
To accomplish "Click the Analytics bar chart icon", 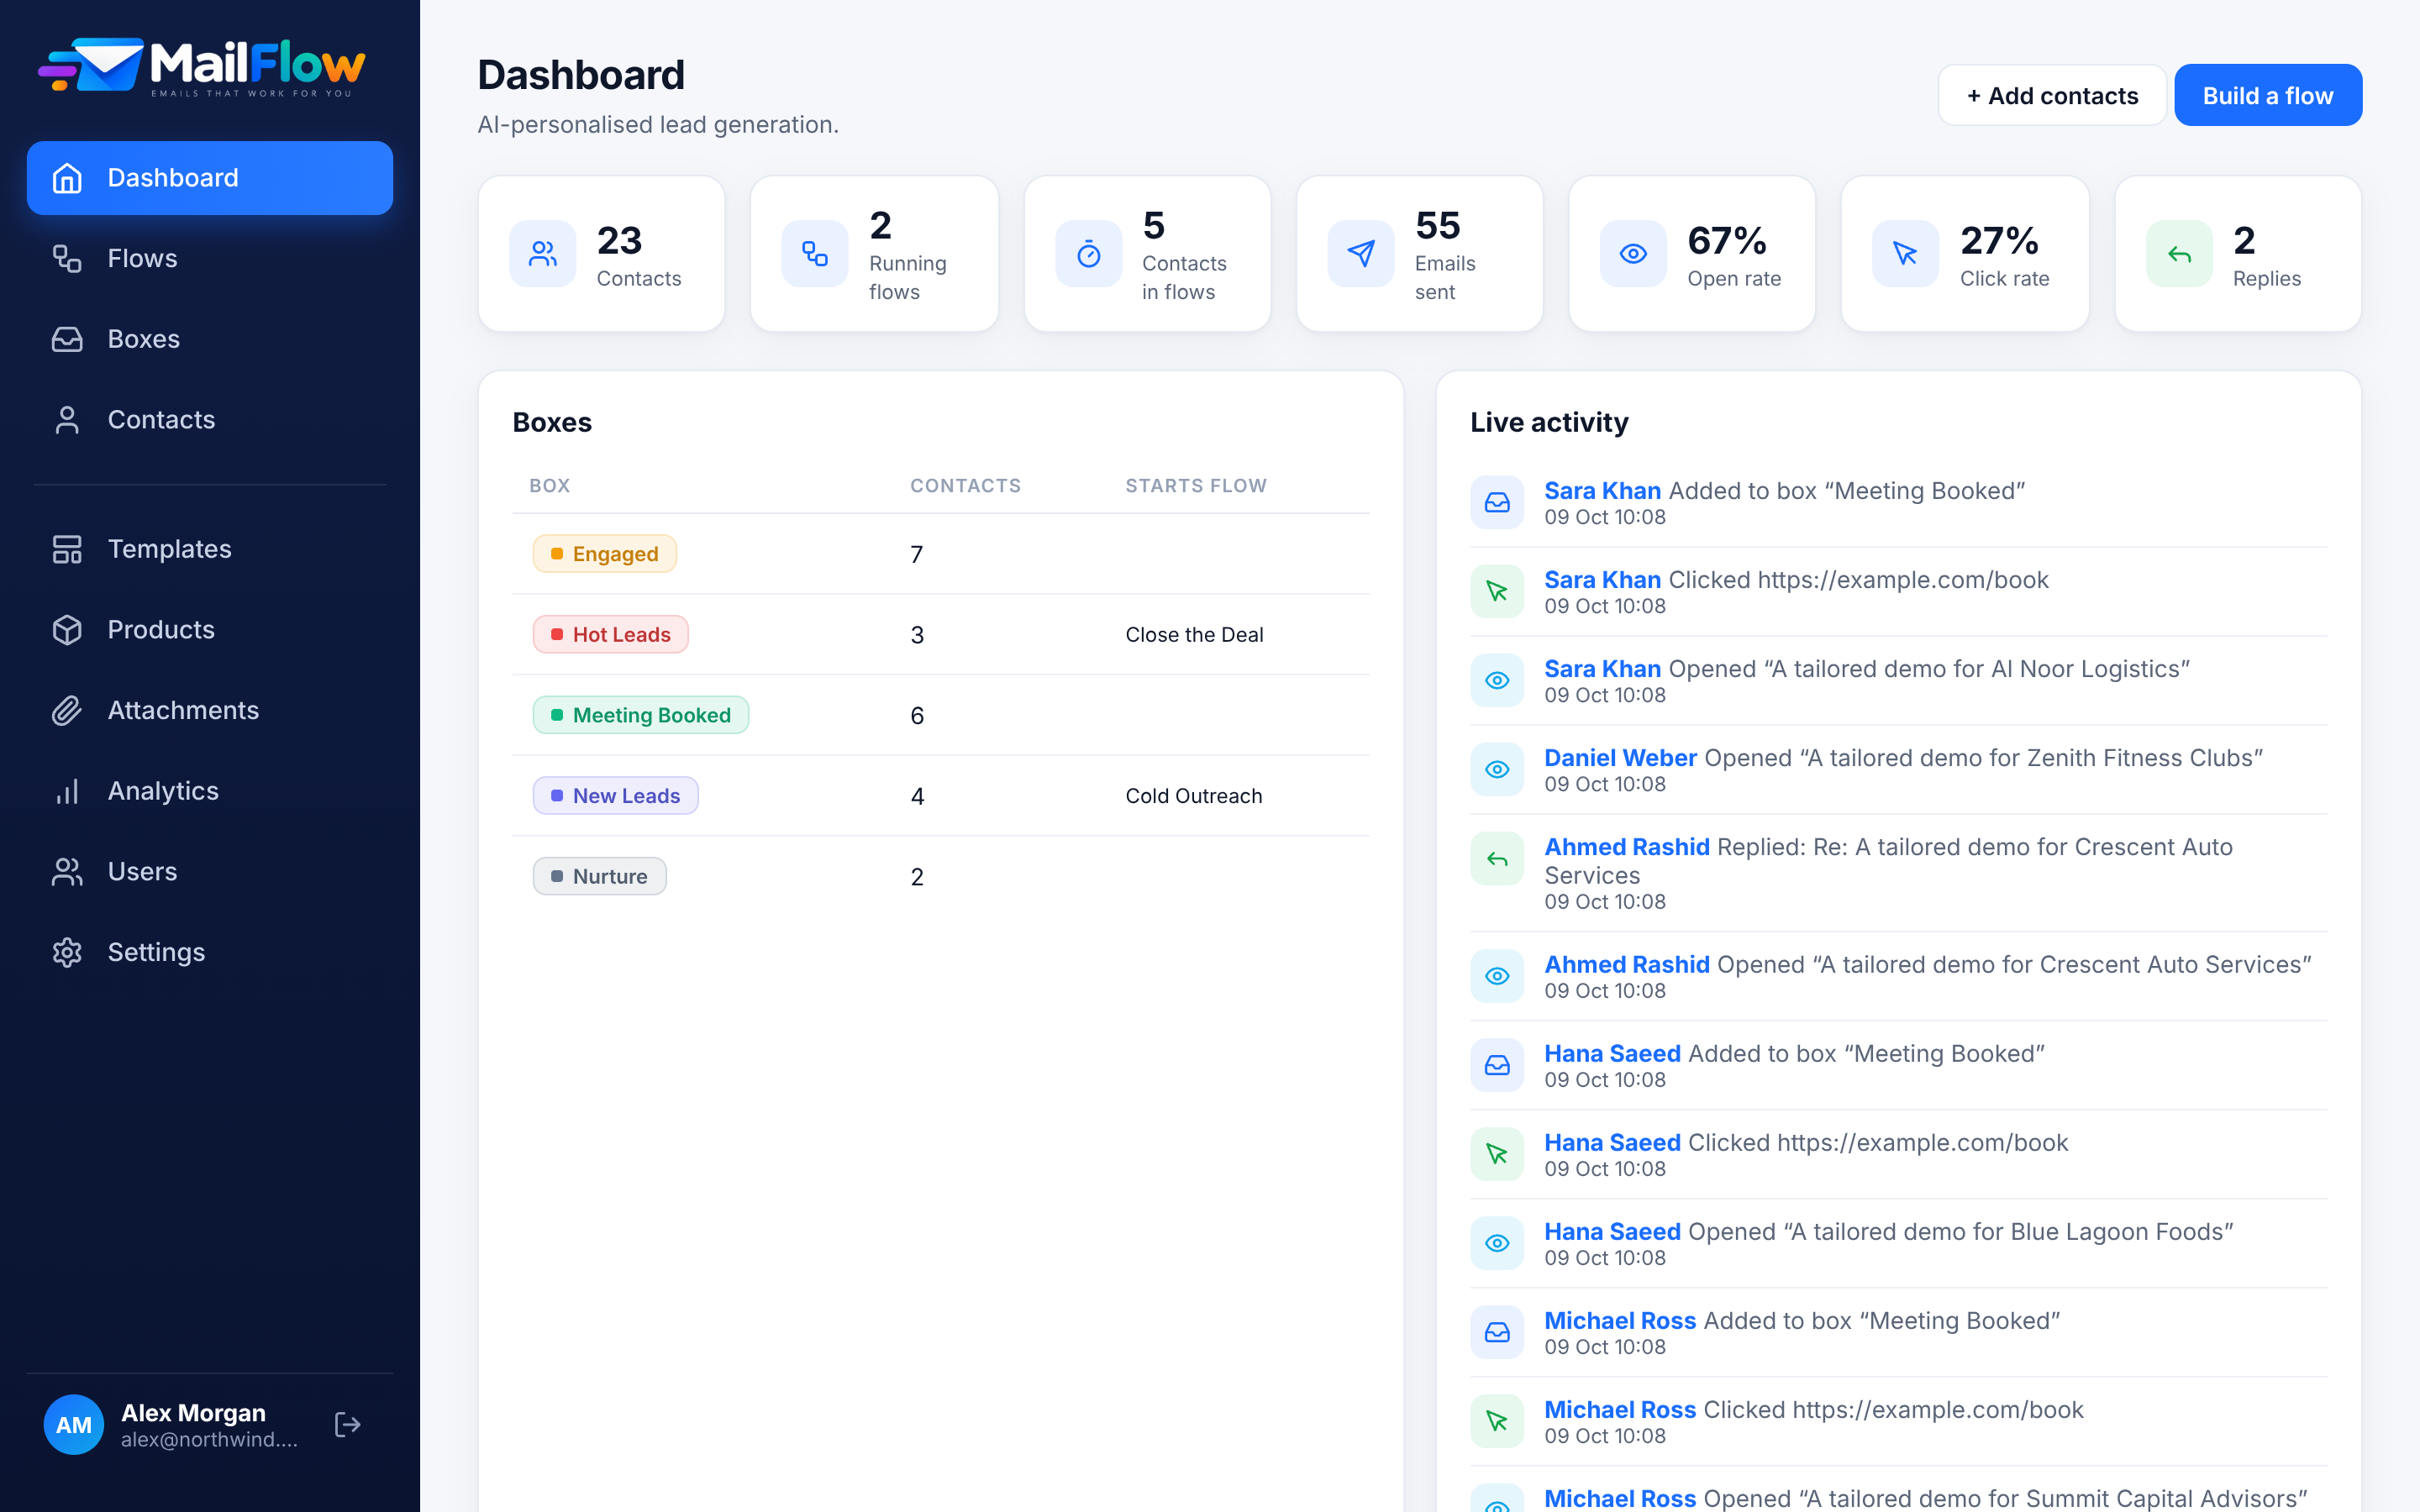I will click(x=67, y=791).
